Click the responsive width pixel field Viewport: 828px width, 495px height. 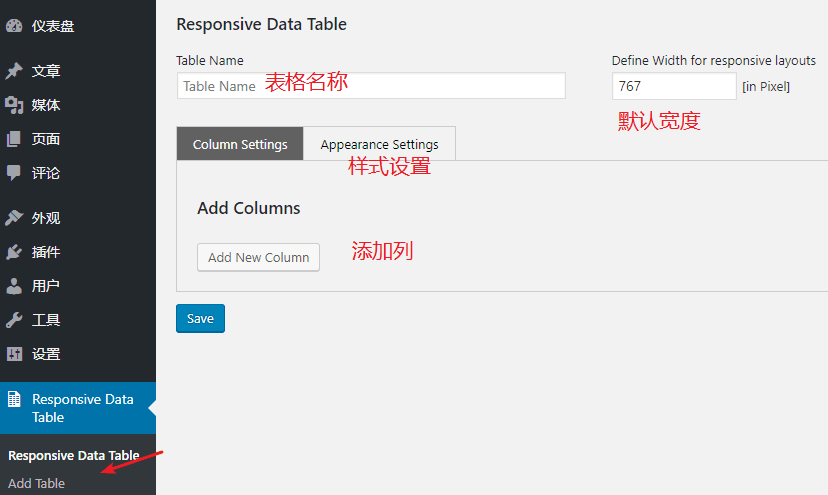coord(673,86)
